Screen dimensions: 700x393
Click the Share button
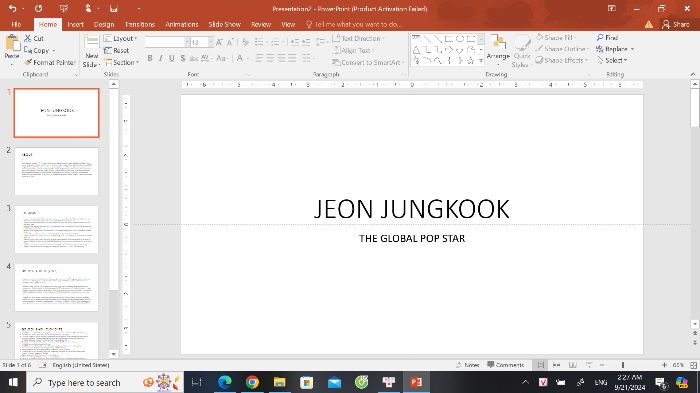(676, 25)
